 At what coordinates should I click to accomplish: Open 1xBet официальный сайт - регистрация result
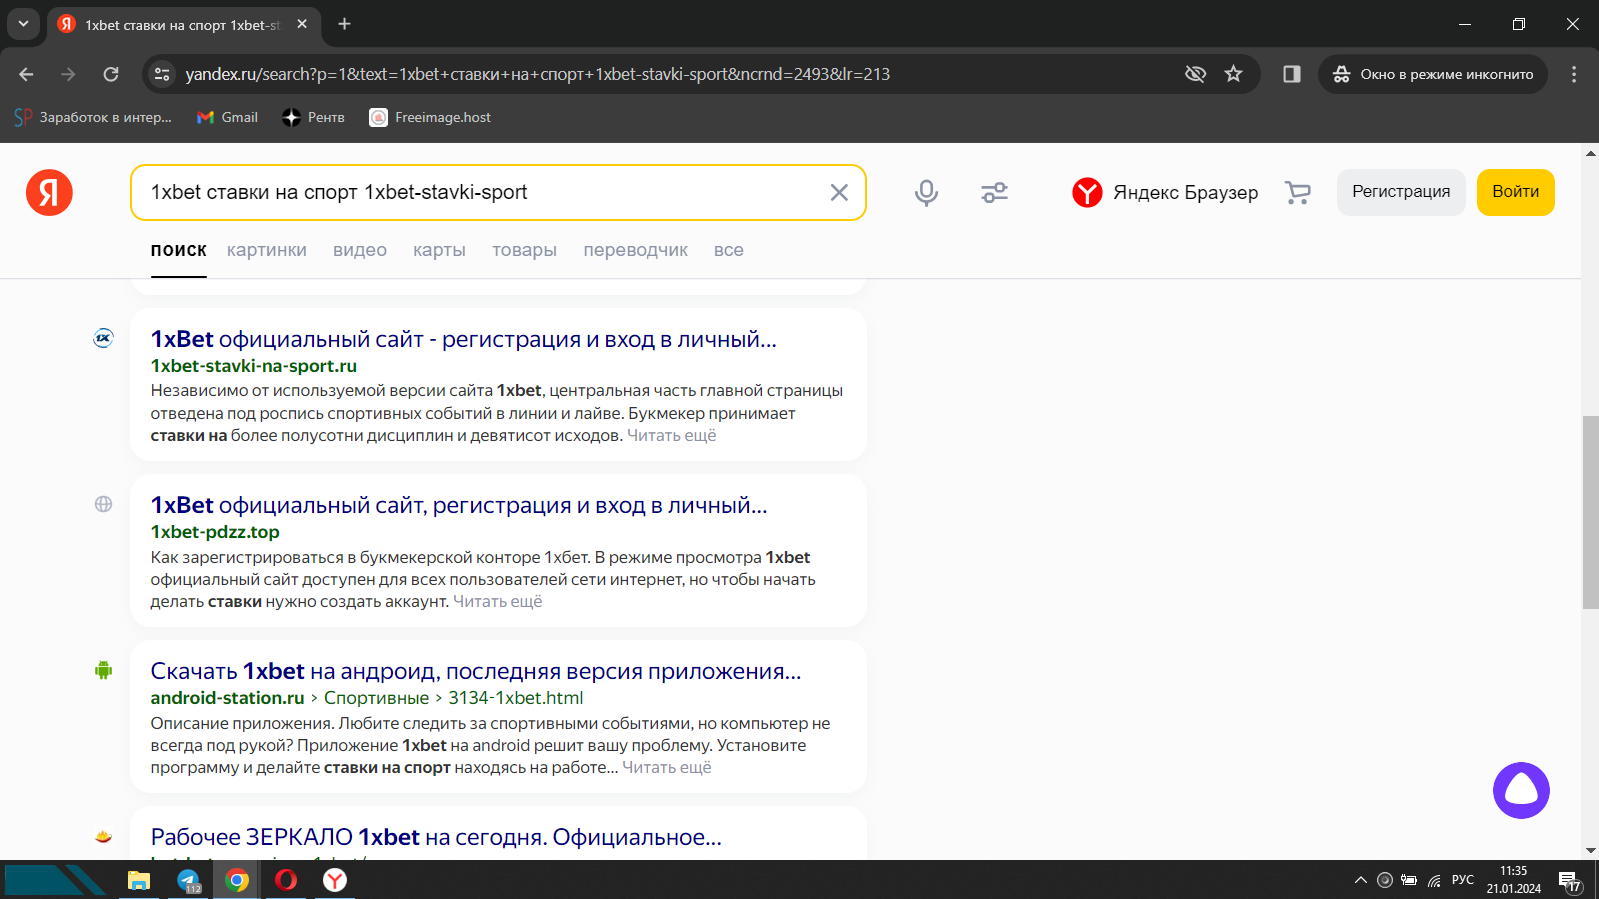pyautogui.click(x=463, y=339)
